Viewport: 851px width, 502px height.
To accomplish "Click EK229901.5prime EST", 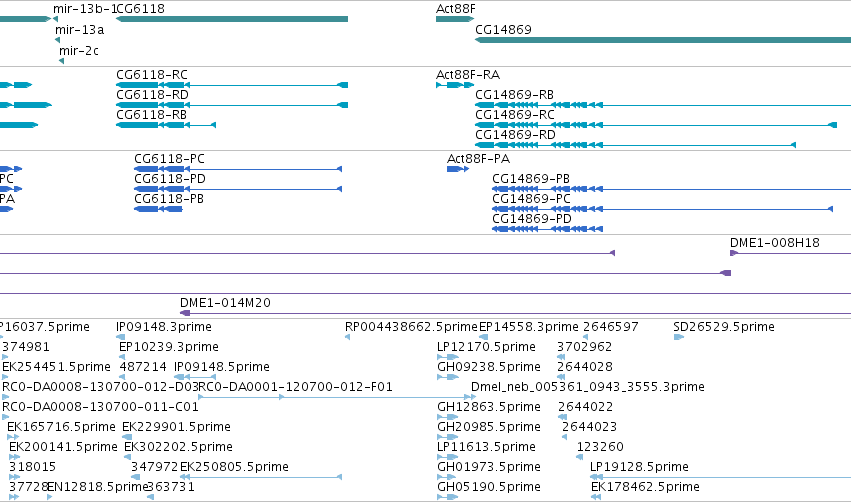I will click(x=127, y=437).
